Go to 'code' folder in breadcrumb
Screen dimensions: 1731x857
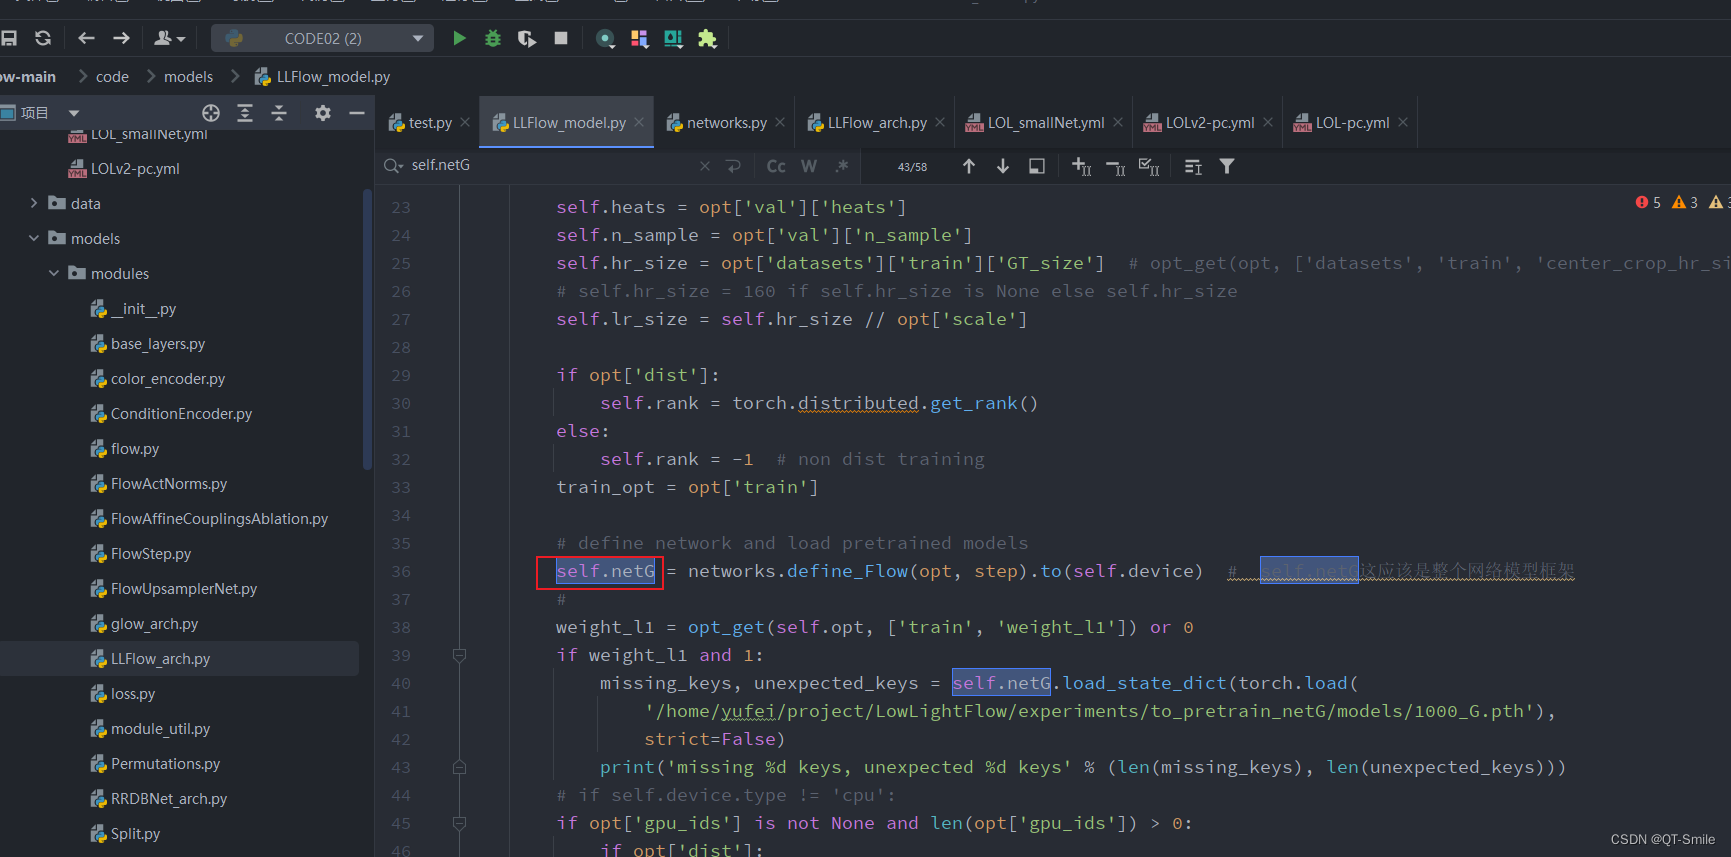112,76
